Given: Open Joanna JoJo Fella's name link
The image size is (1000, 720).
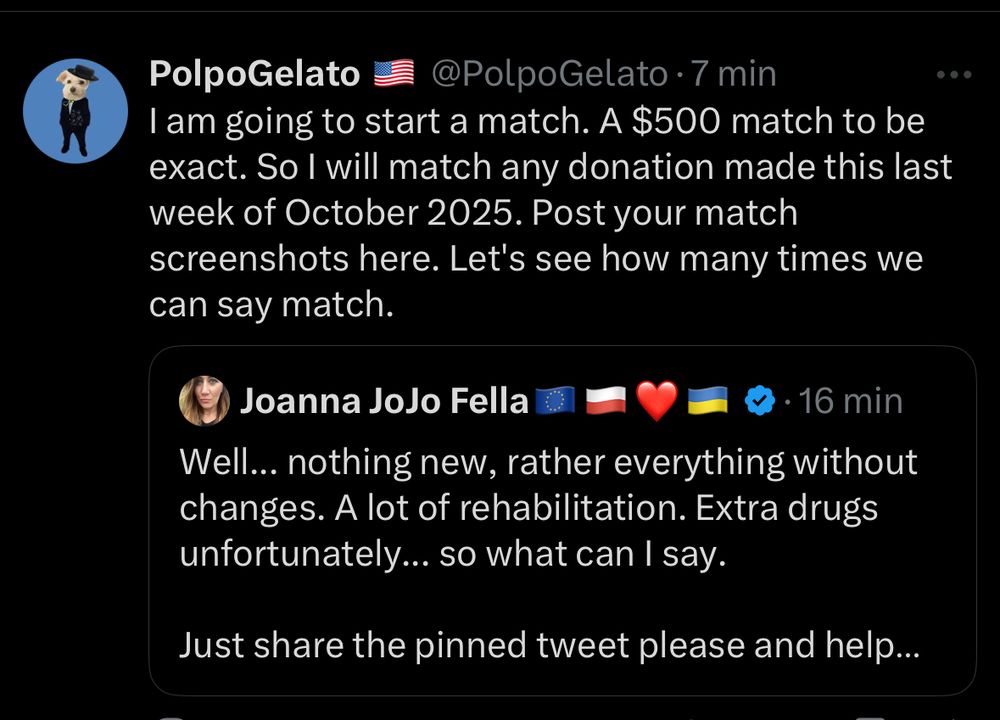Looking at the screenshot, I should click(384, 401).
